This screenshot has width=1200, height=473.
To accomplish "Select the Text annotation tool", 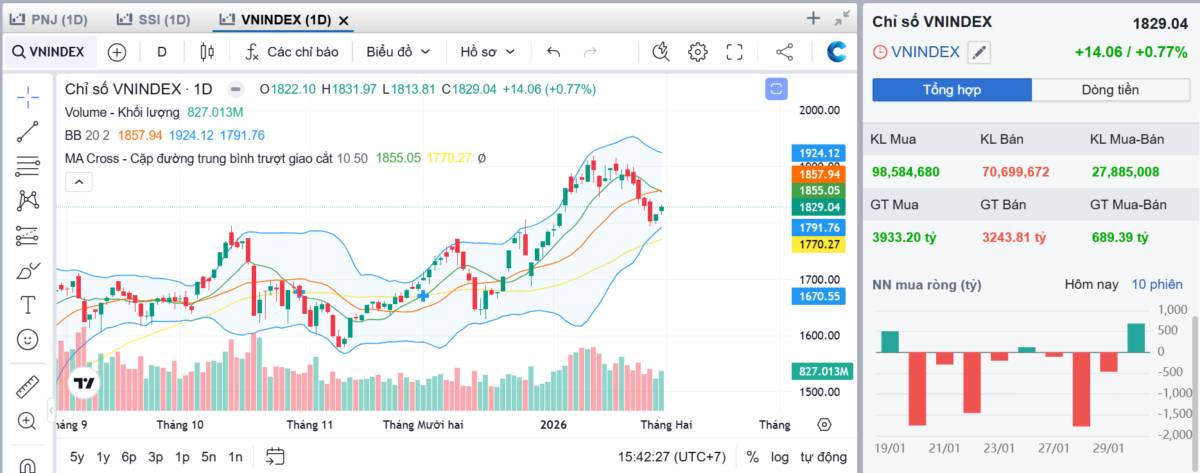I will pos(28,305).
